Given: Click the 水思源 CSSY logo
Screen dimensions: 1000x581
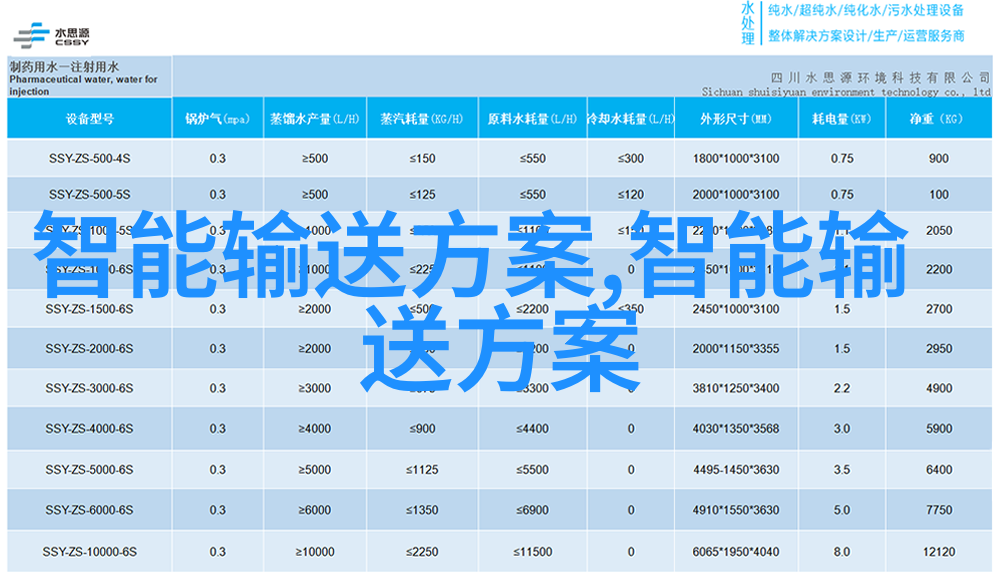Looking at the screenshot, I should pyautogui.click(x=52, y=36).
